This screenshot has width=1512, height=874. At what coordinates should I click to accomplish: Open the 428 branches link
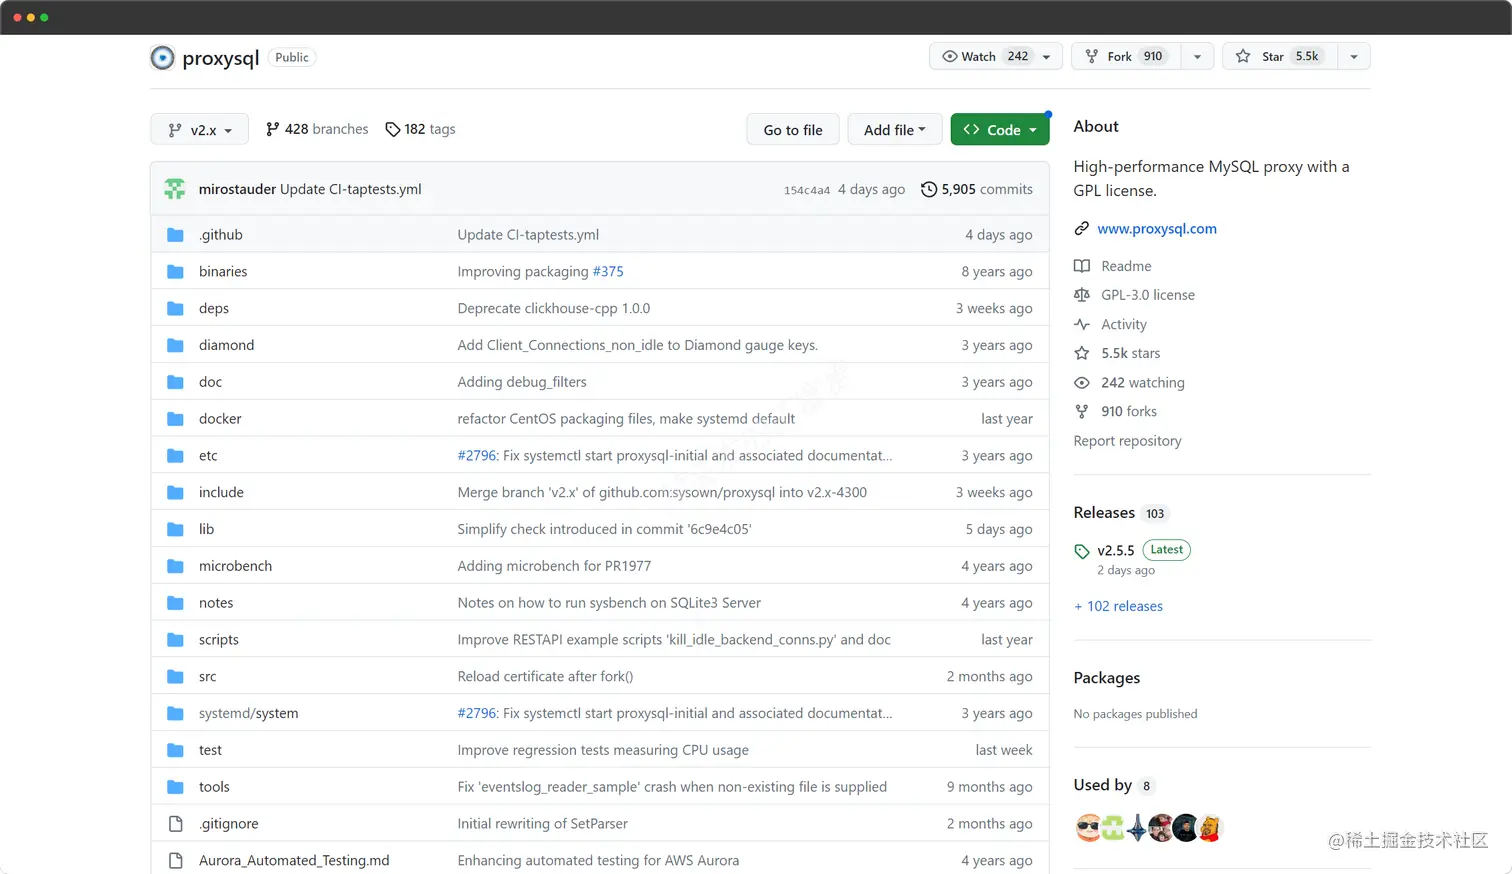click(317, 129)
